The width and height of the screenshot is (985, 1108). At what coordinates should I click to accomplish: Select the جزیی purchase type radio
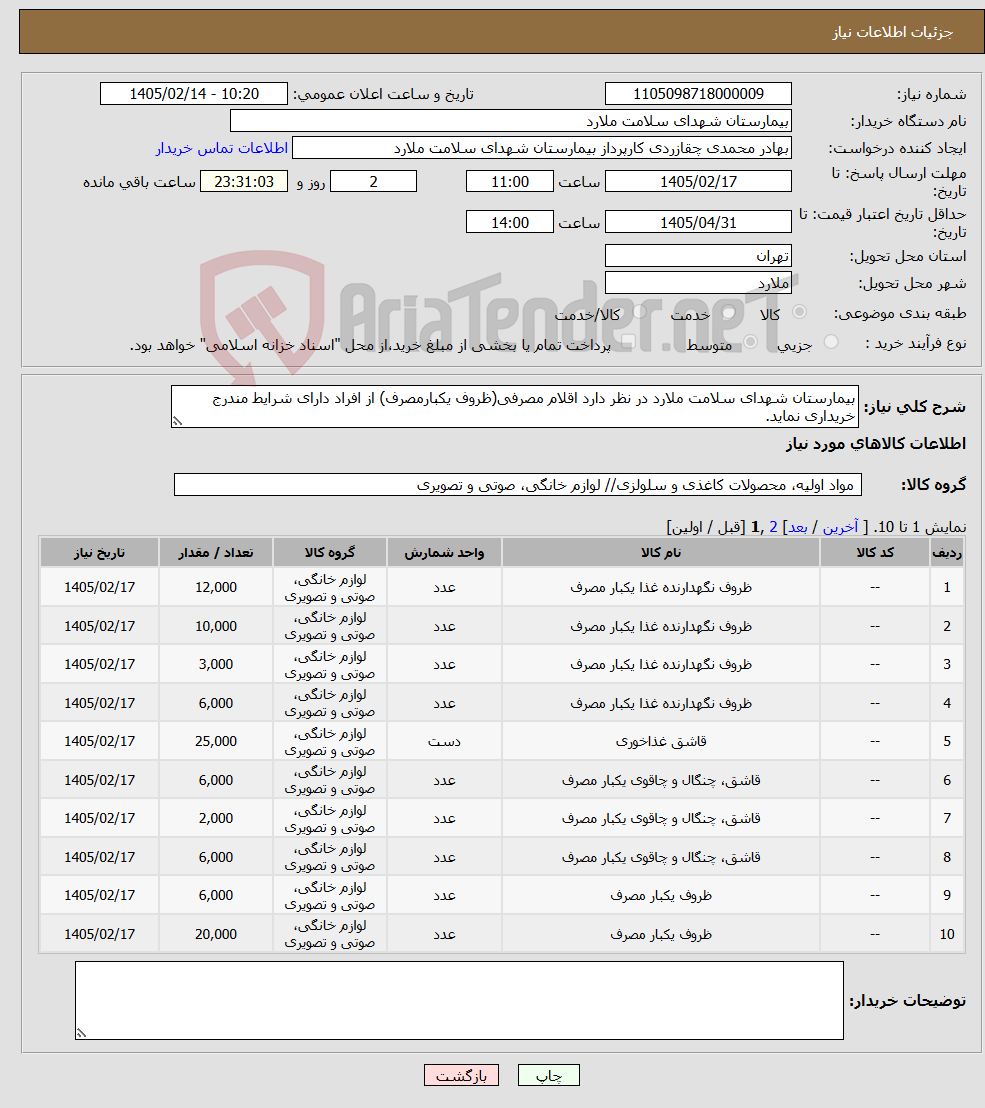831,342
